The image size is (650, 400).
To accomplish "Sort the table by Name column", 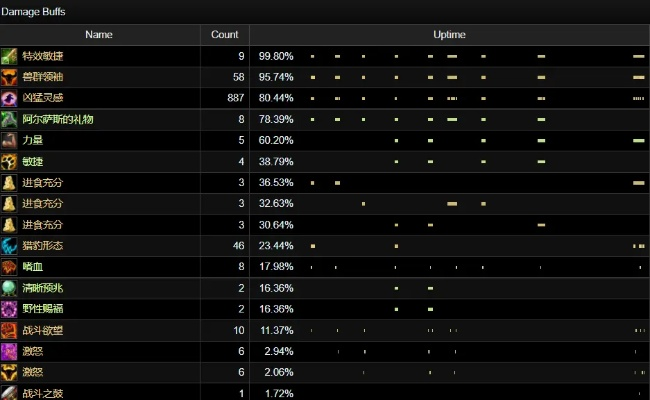I will [x=99, y=35].
